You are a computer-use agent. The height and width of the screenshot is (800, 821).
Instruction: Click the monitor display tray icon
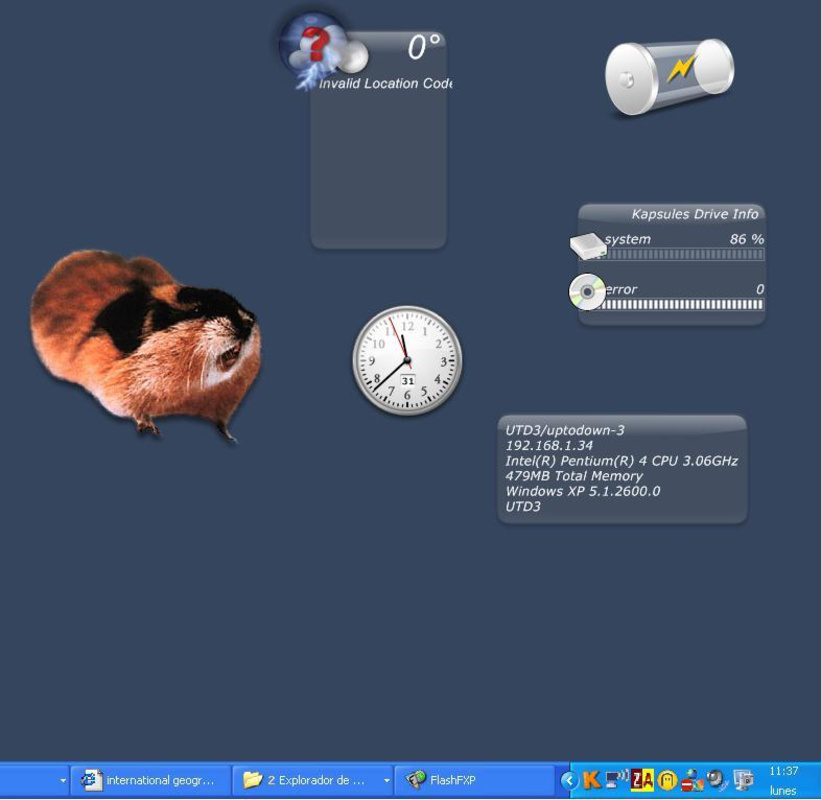point(742,780)
